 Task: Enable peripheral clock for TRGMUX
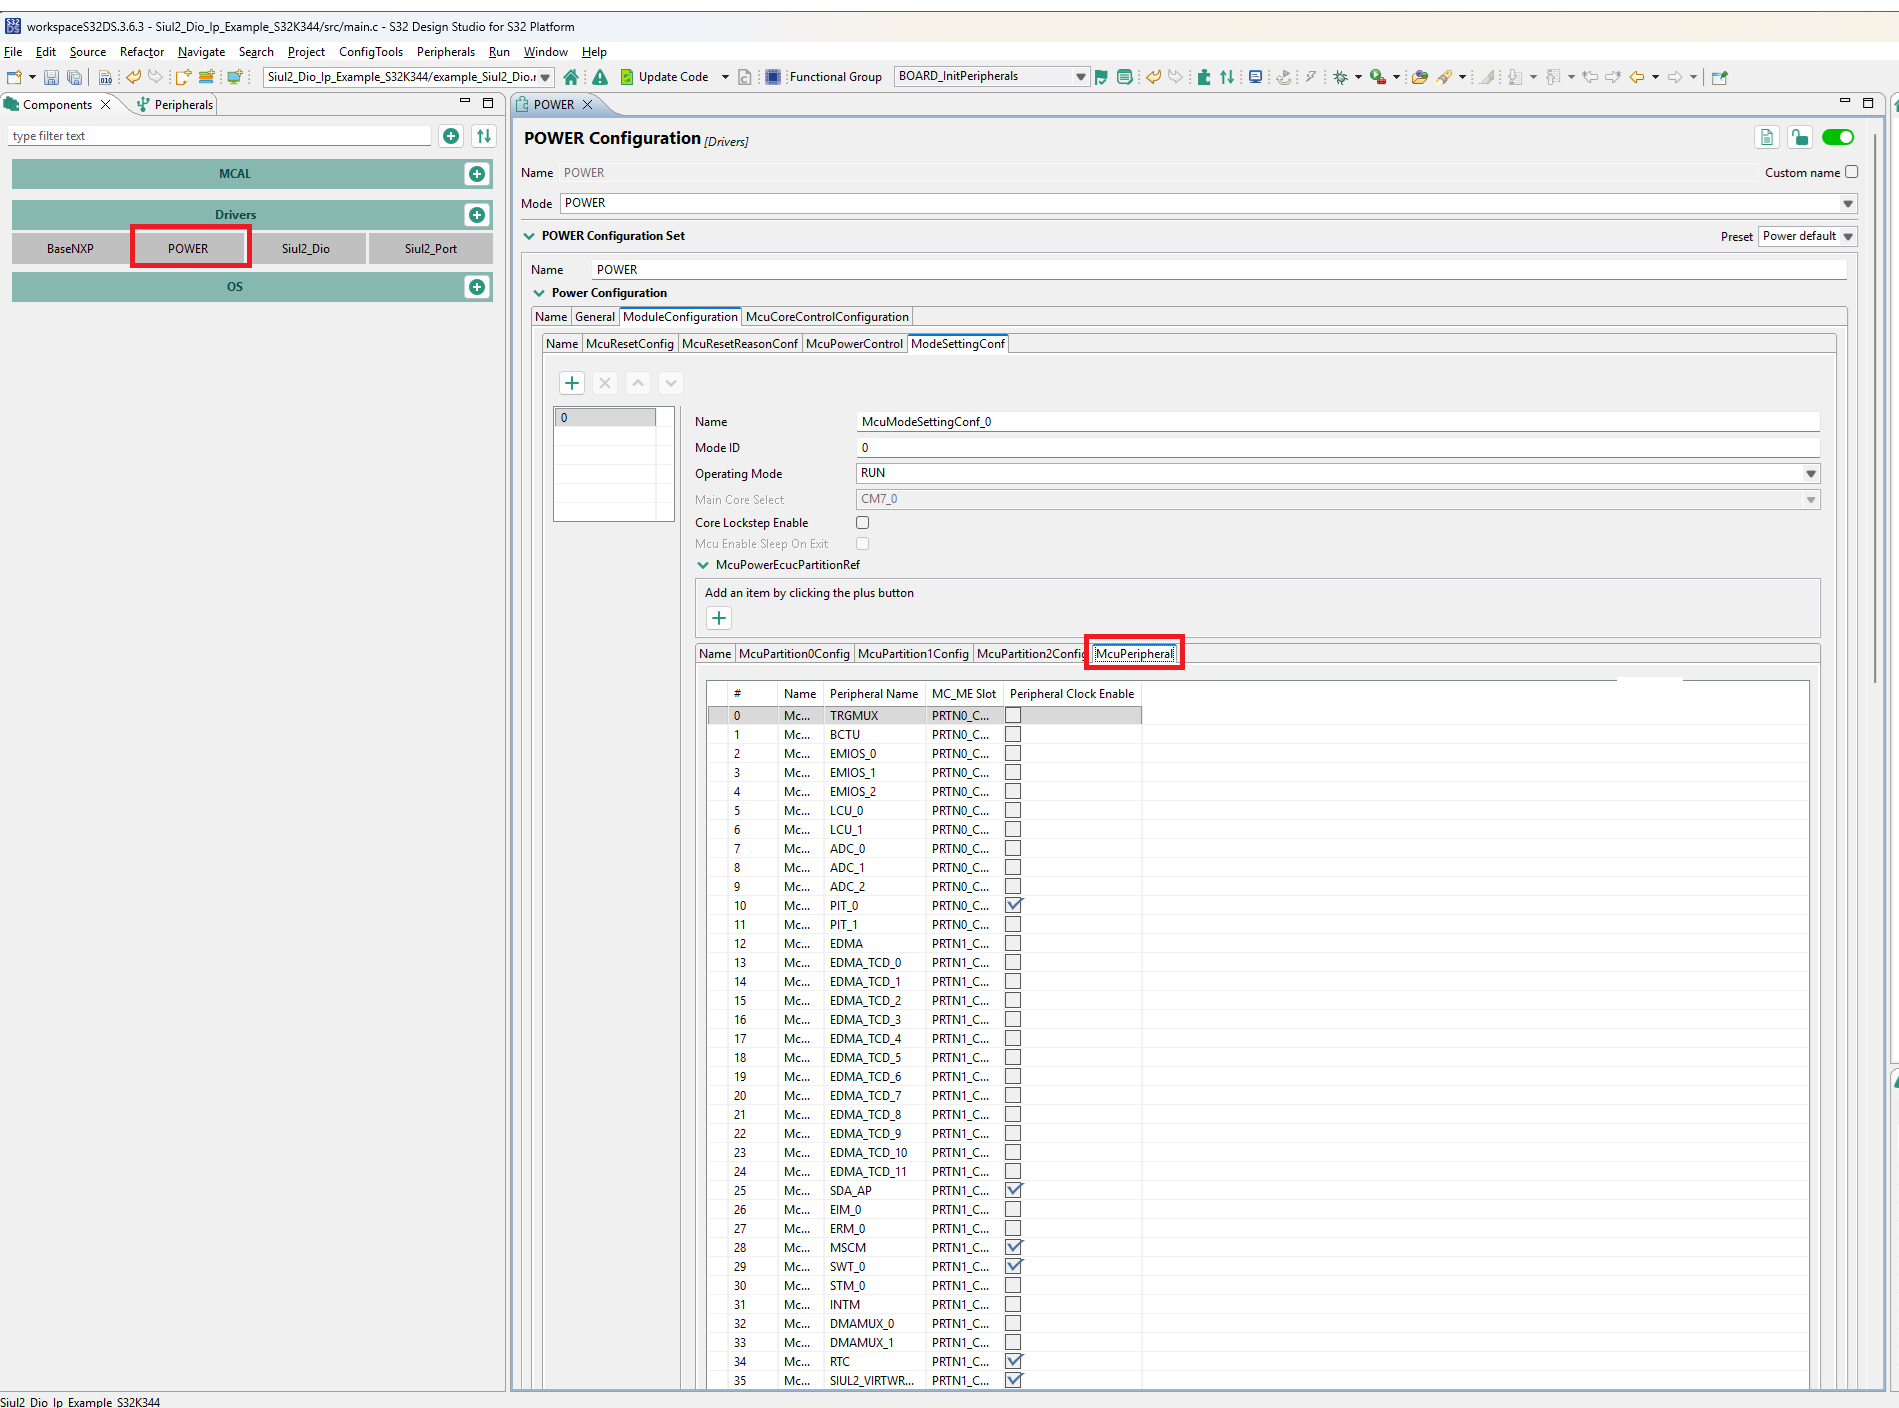(x=1013, y=715)
